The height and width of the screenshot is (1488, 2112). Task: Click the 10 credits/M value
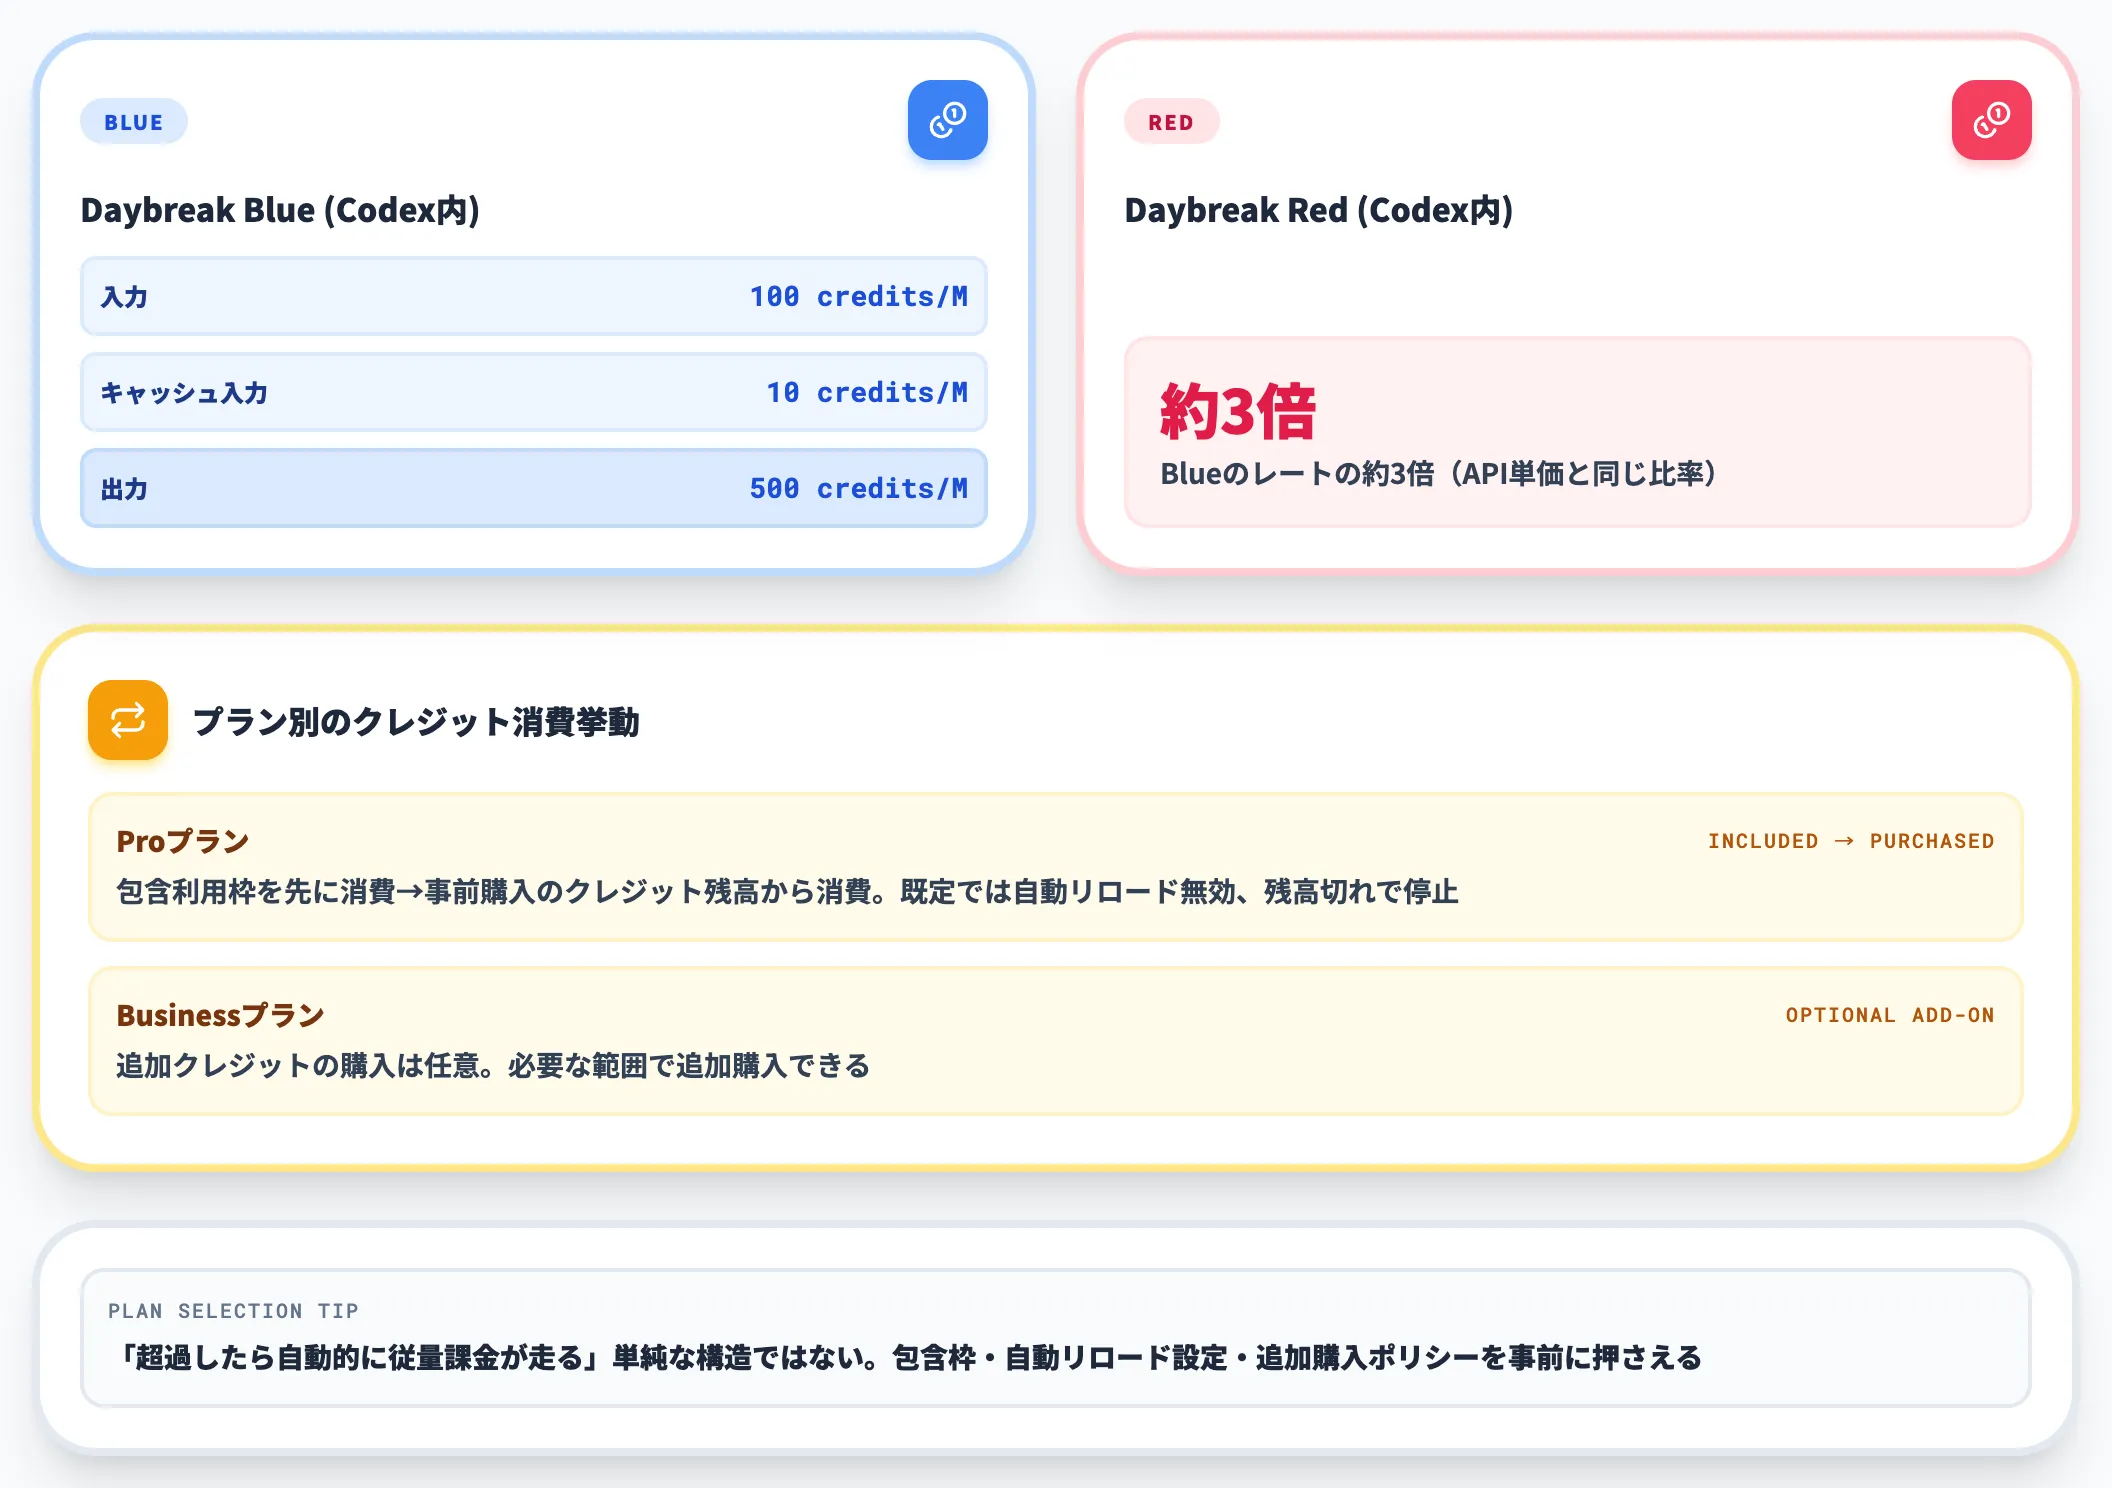coord(867,392)
